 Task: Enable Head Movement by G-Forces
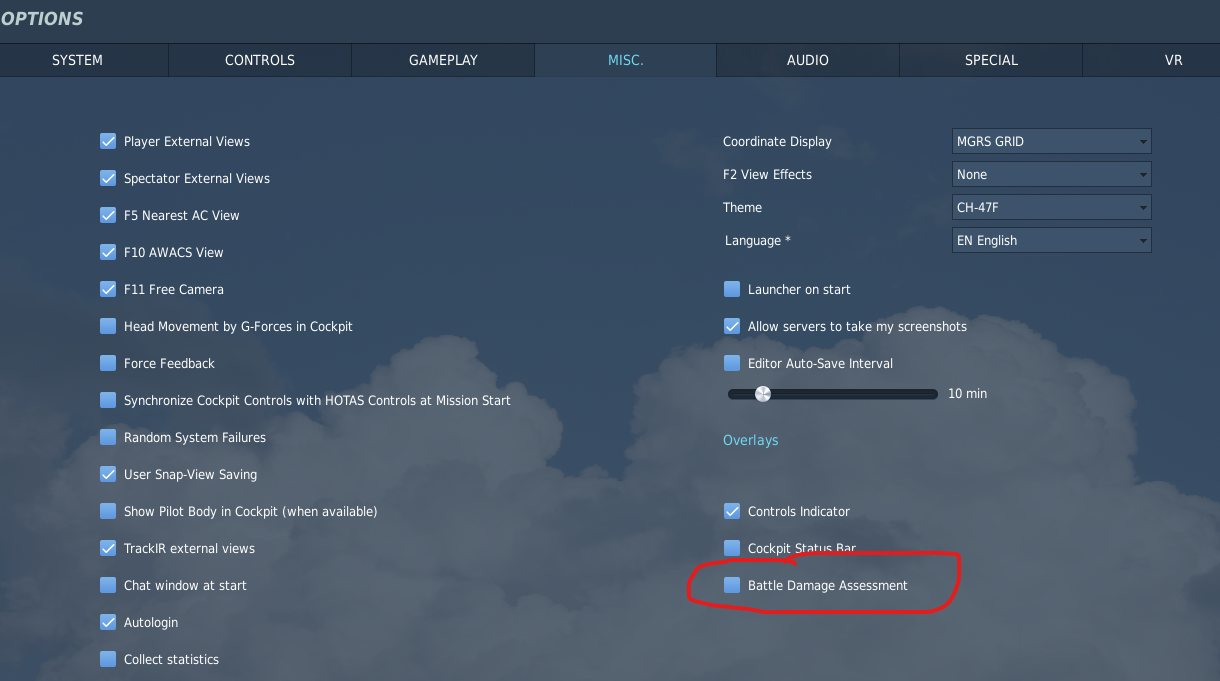coord(108,326)
